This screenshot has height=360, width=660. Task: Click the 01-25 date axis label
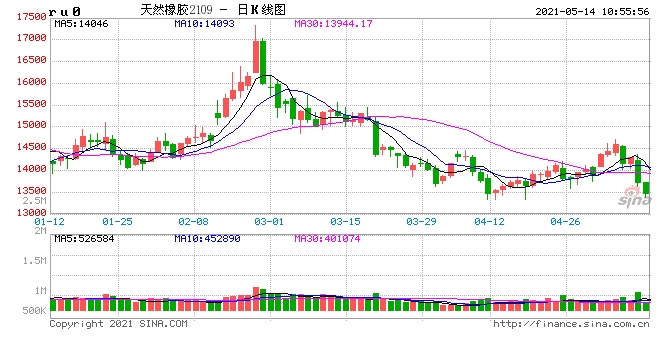(x=117, y=221)
